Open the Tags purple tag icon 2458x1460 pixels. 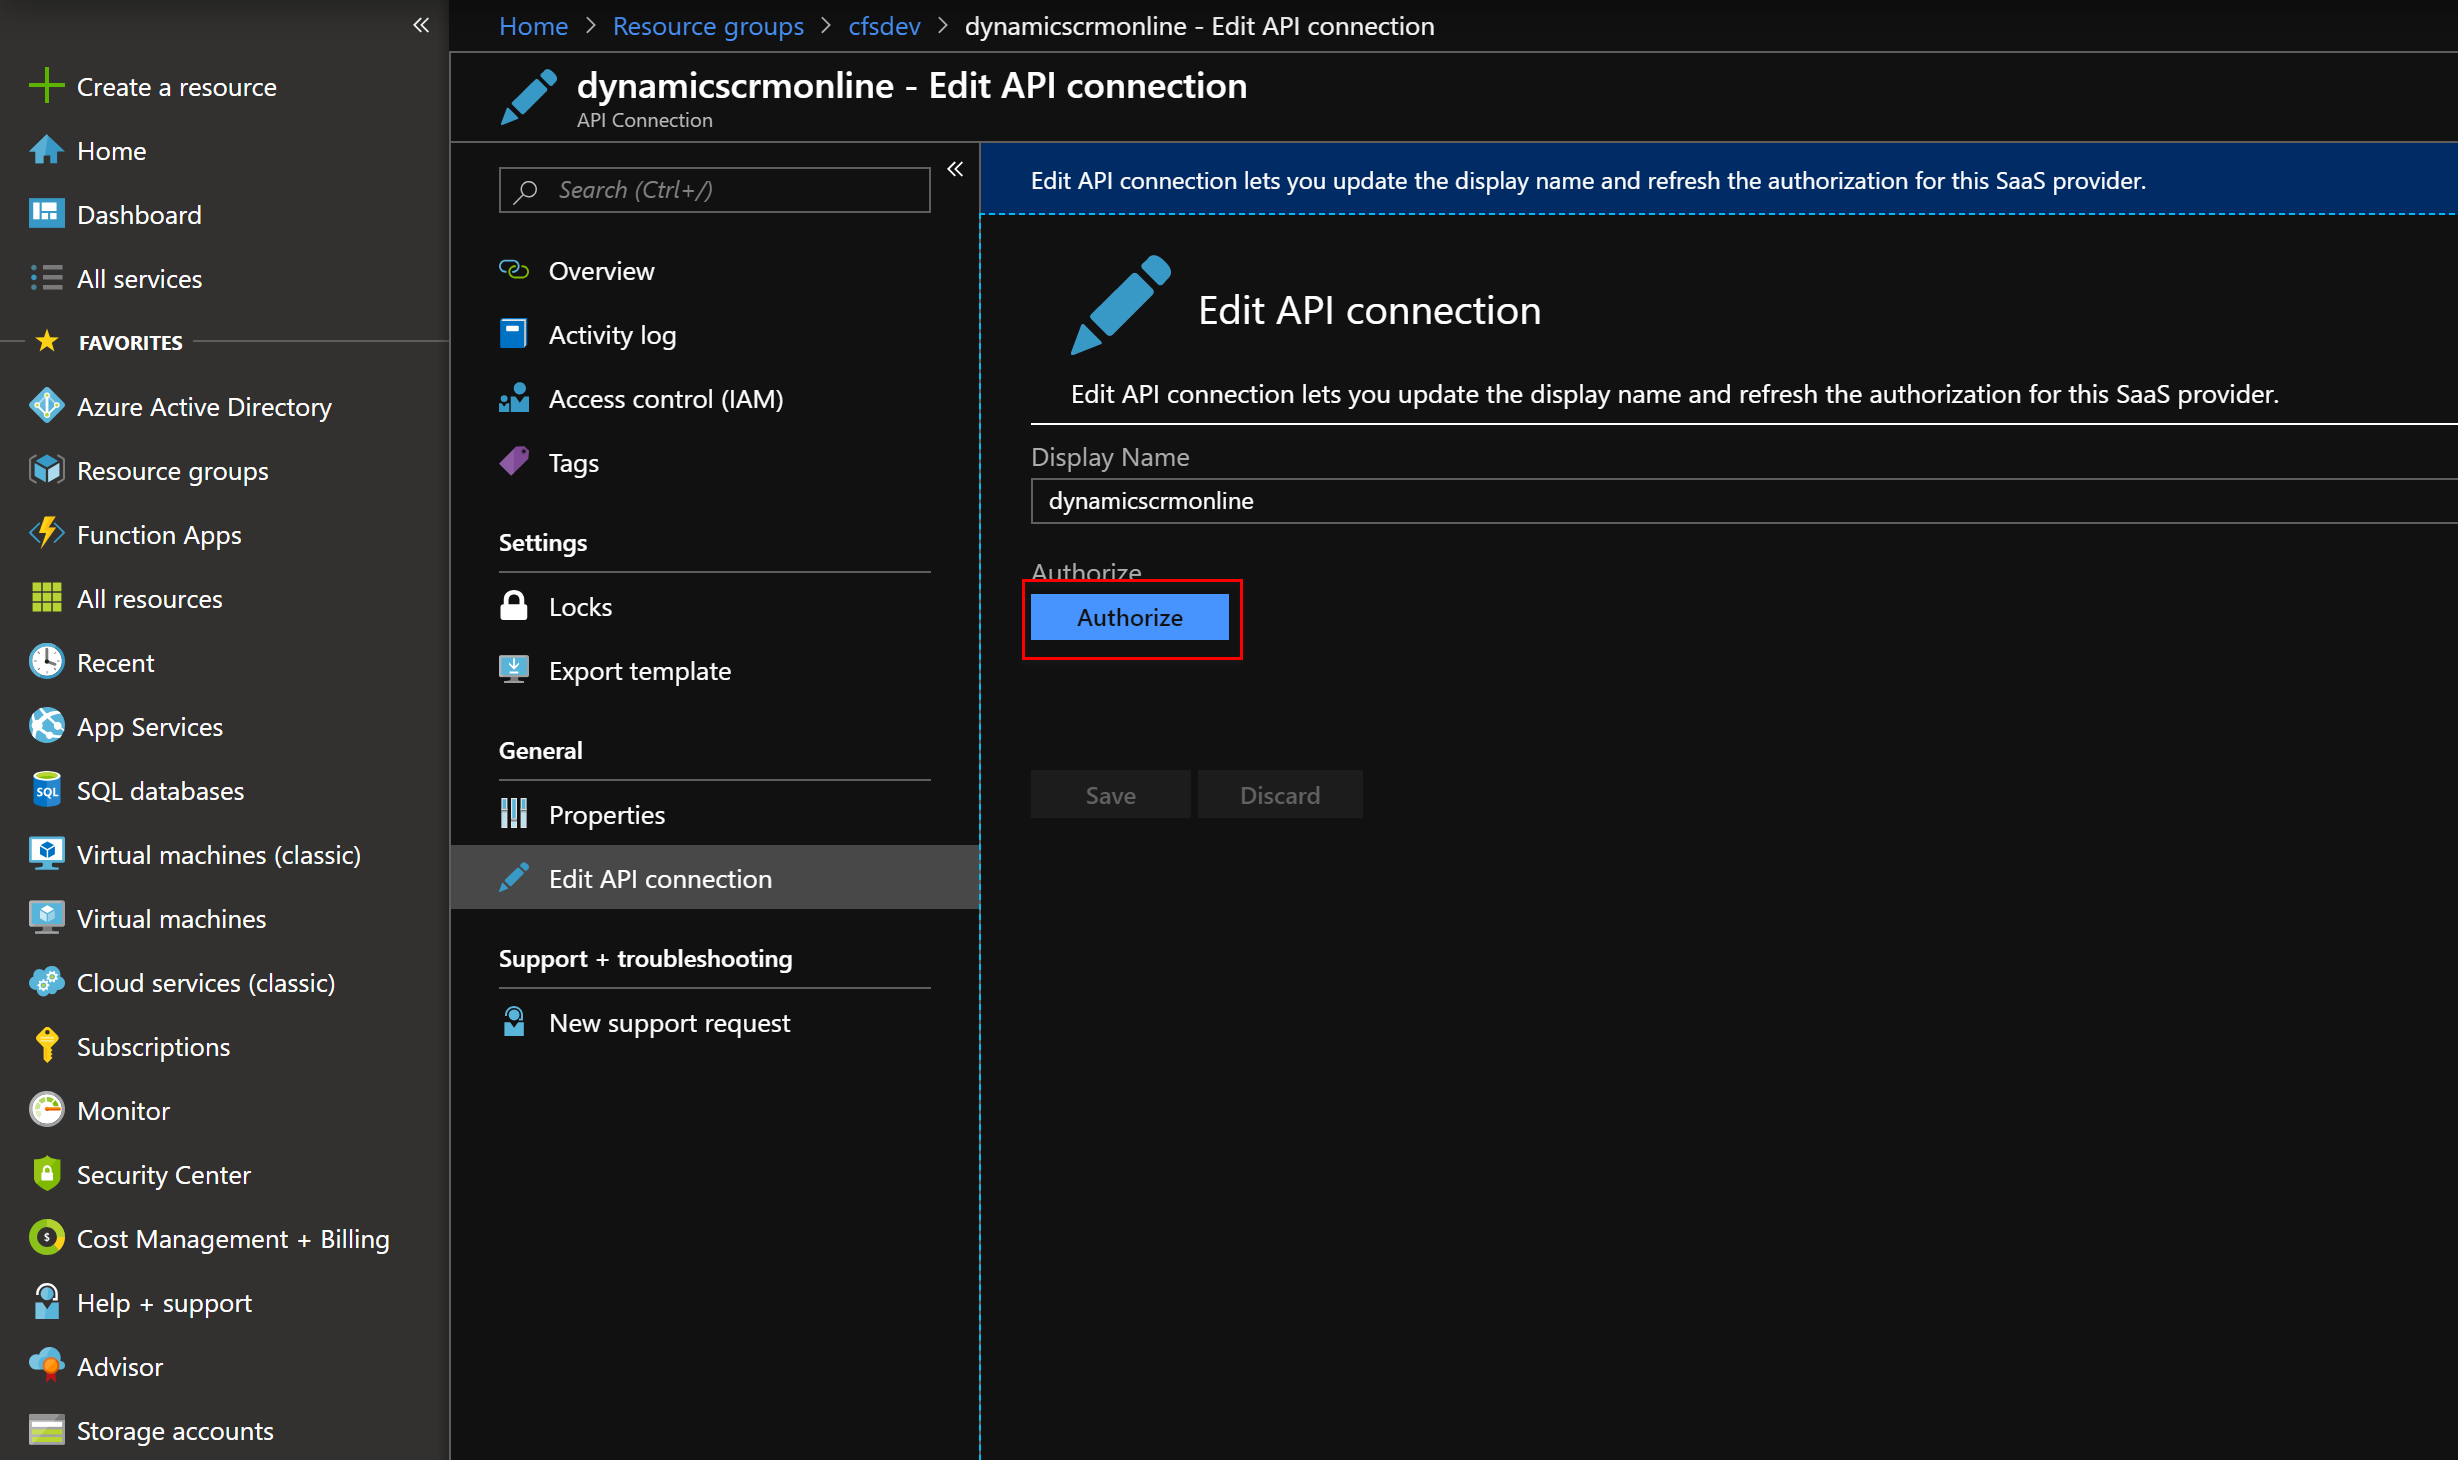click(x=514, y=462)
